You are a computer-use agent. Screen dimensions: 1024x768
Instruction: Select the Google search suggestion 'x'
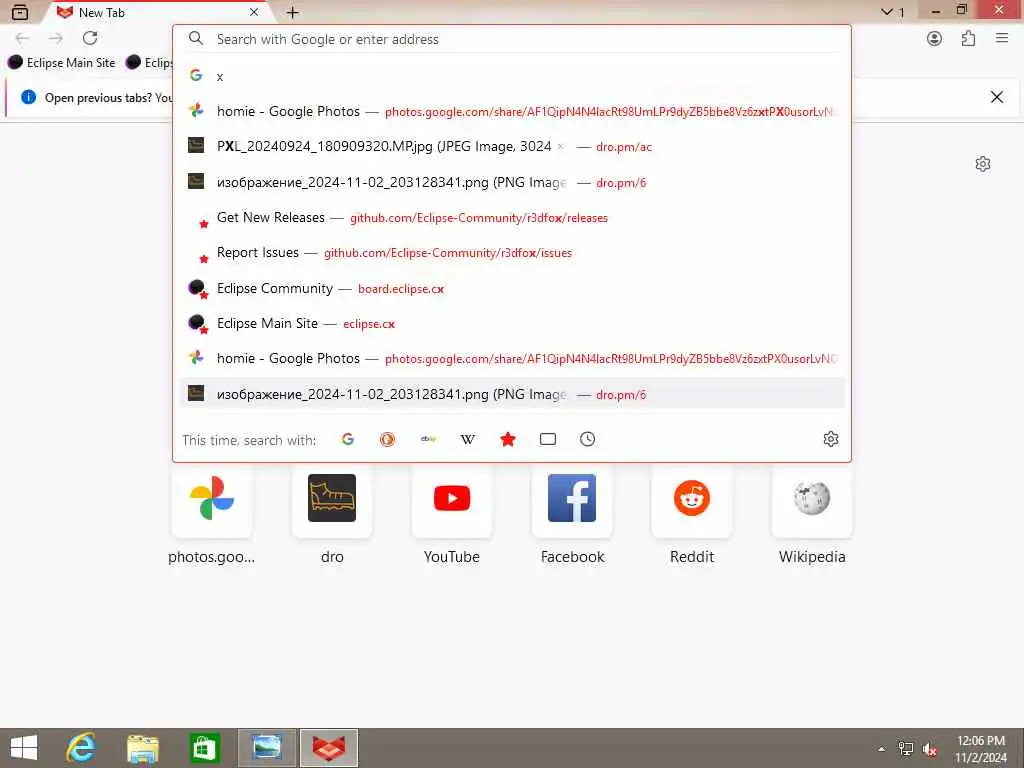click(x=512, y=76)
